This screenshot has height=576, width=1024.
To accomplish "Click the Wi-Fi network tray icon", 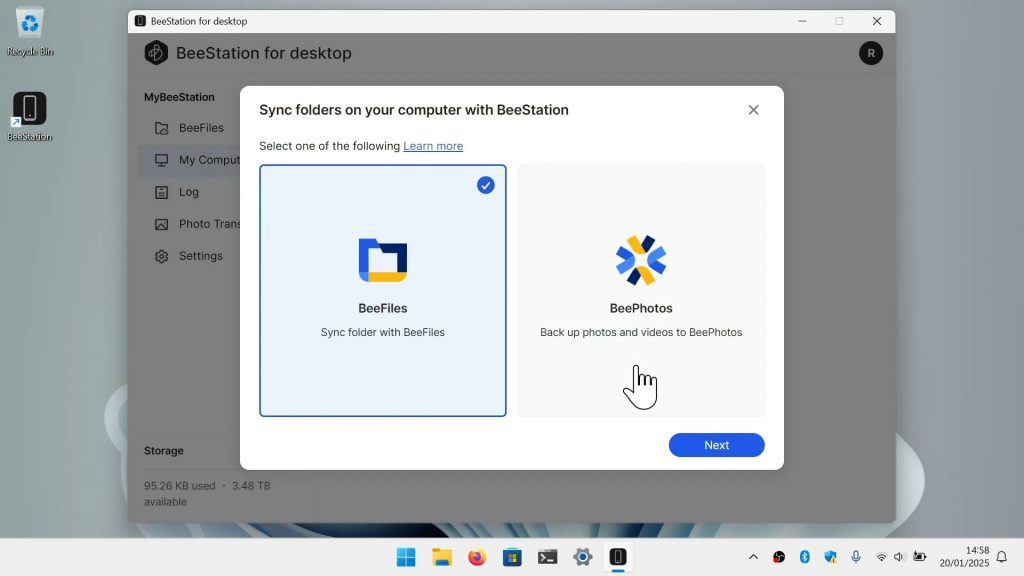I will pyautogui.click(x=881, y=557).
